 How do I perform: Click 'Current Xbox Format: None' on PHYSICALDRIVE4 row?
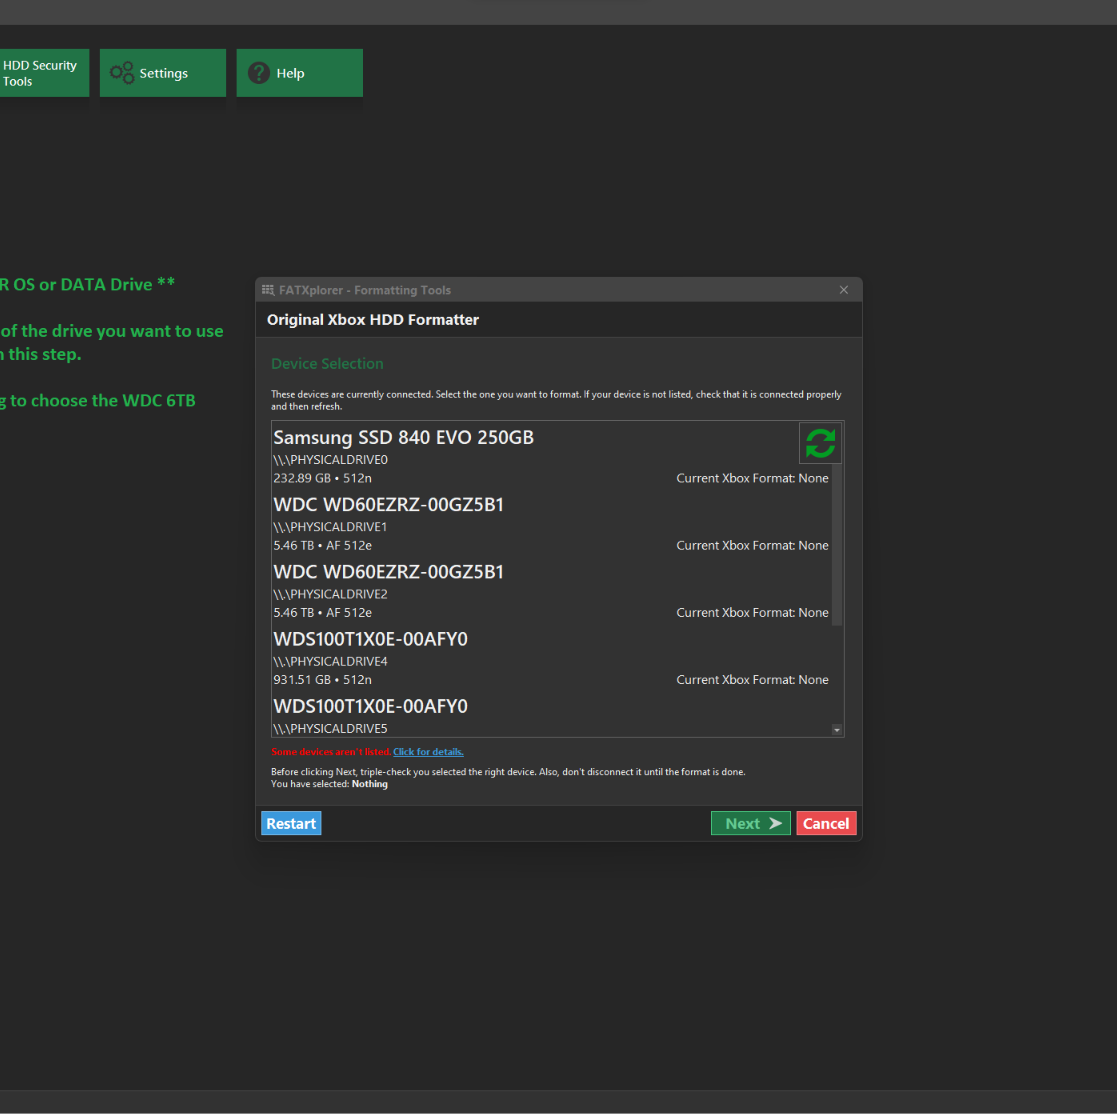pyautogui.click(x=752, y=680)
